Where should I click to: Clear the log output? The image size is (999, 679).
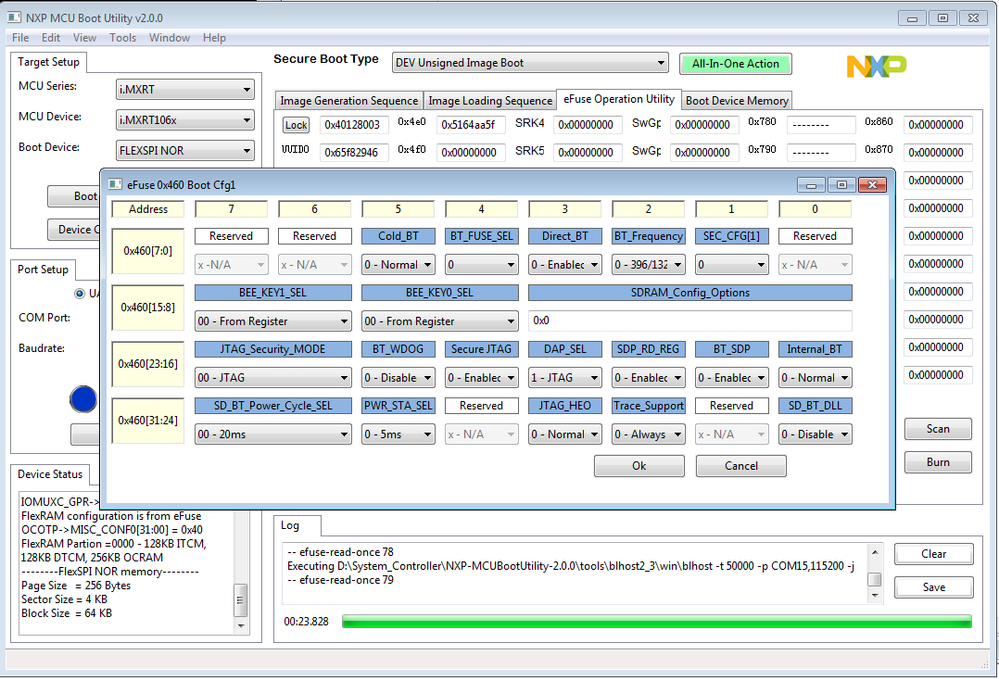pos(933,554)
